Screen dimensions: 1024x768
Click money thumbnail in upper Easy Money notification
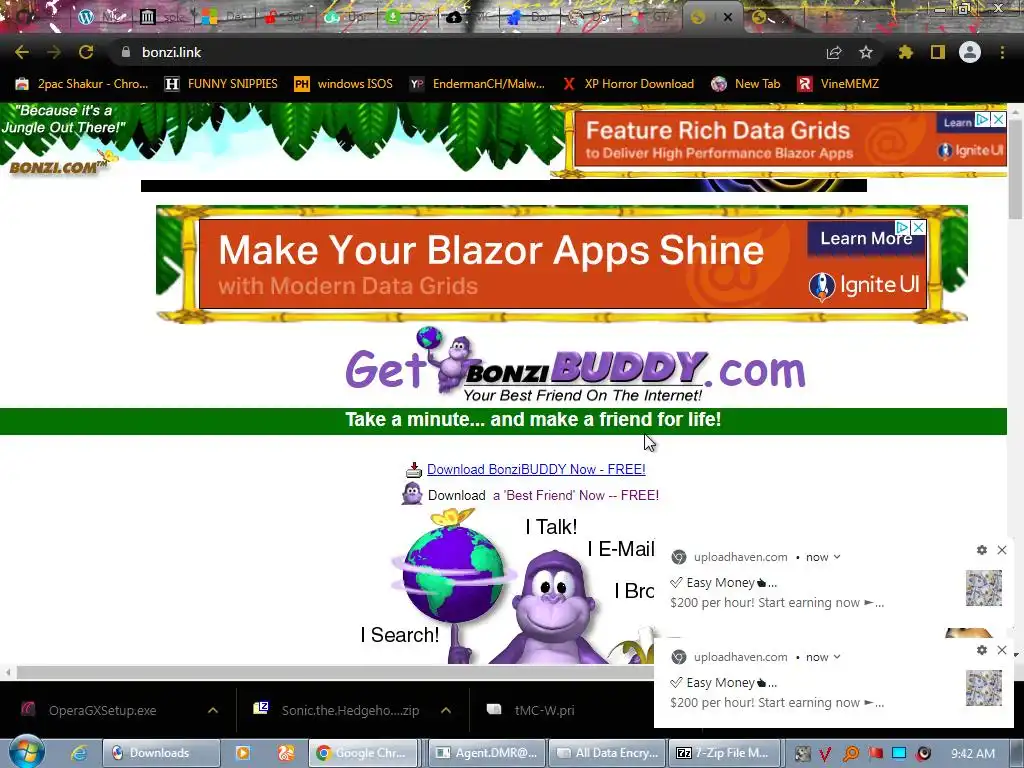pyautogui.click(x=984, y=588)
